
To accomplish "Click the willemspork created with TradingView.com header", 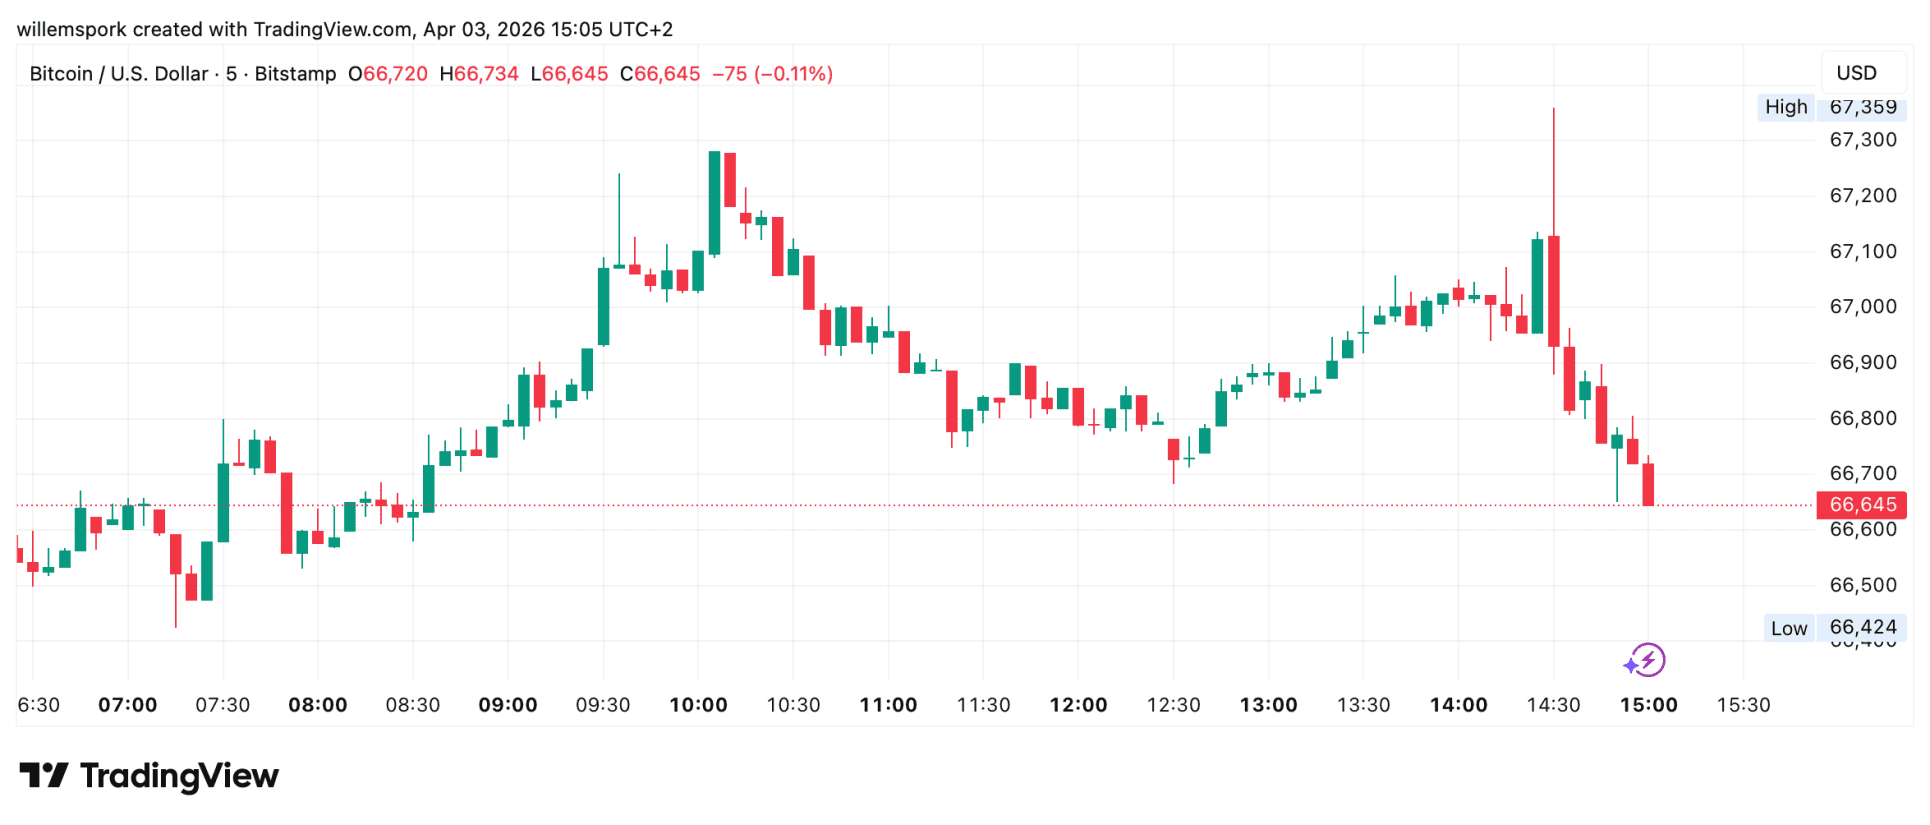I will click(x=344, y=29).
